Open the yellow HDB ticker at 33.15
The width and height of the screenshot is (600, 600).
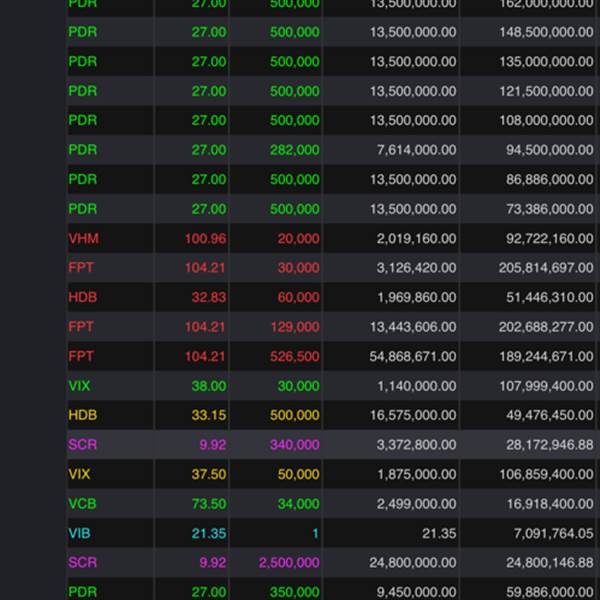[83, 415]
